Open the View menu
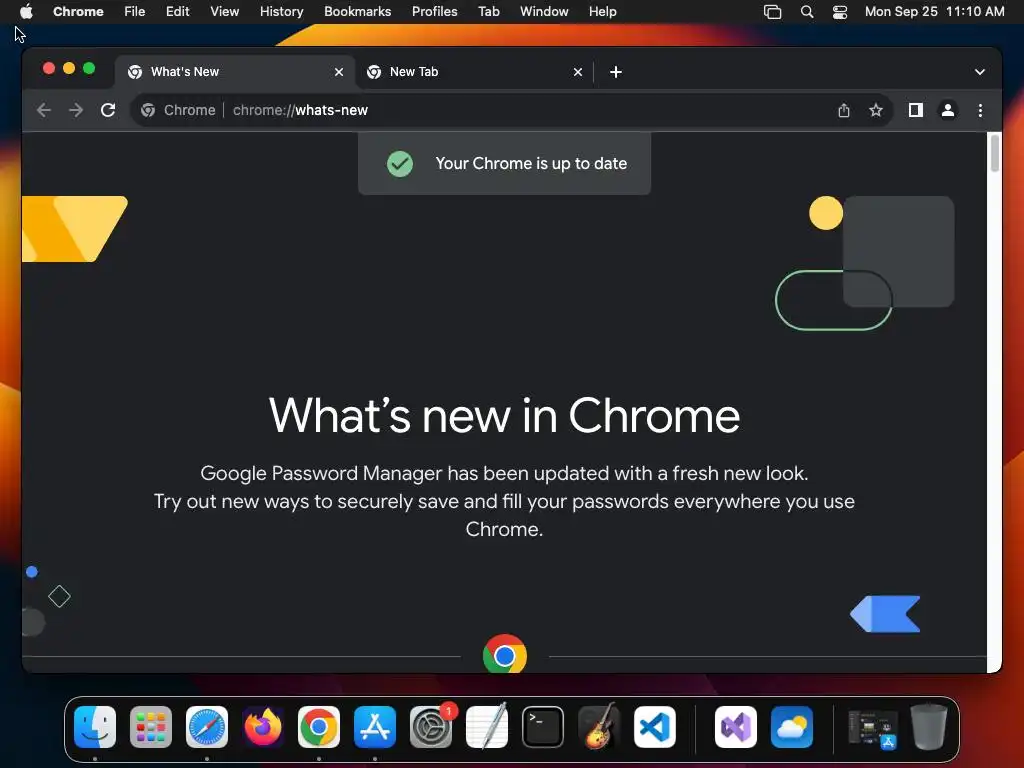Image resolution: width=1024 pixels, height=768 pixels. pyautogui.click(x=225, y=12)
